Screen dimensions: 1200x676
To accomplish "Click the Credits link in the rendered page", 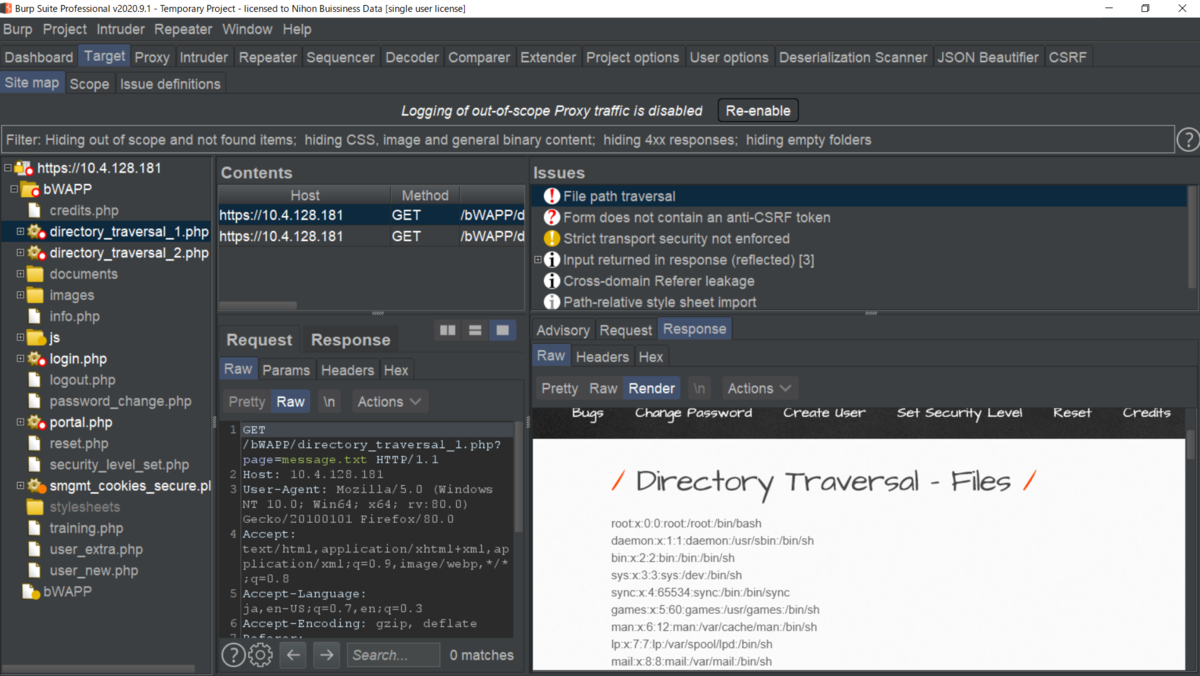I will click(1146, 412).
